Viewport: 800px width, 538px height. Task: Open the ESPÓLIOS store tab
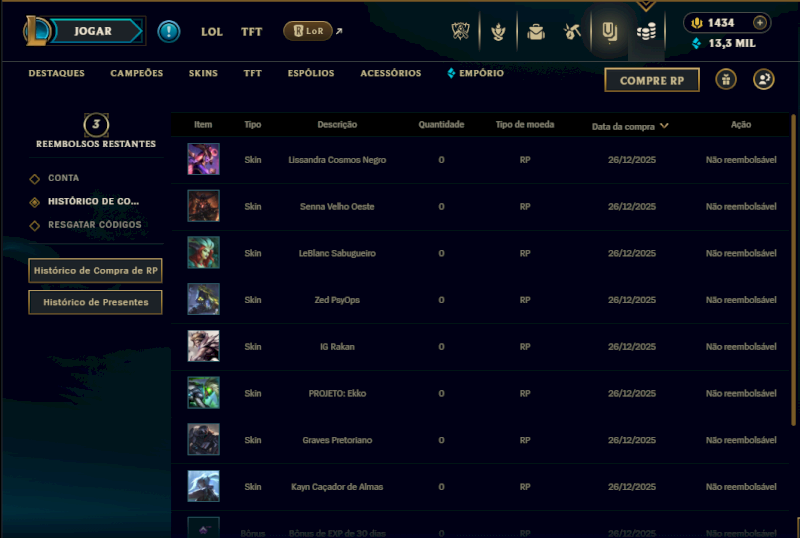click(x=311, y=74)
